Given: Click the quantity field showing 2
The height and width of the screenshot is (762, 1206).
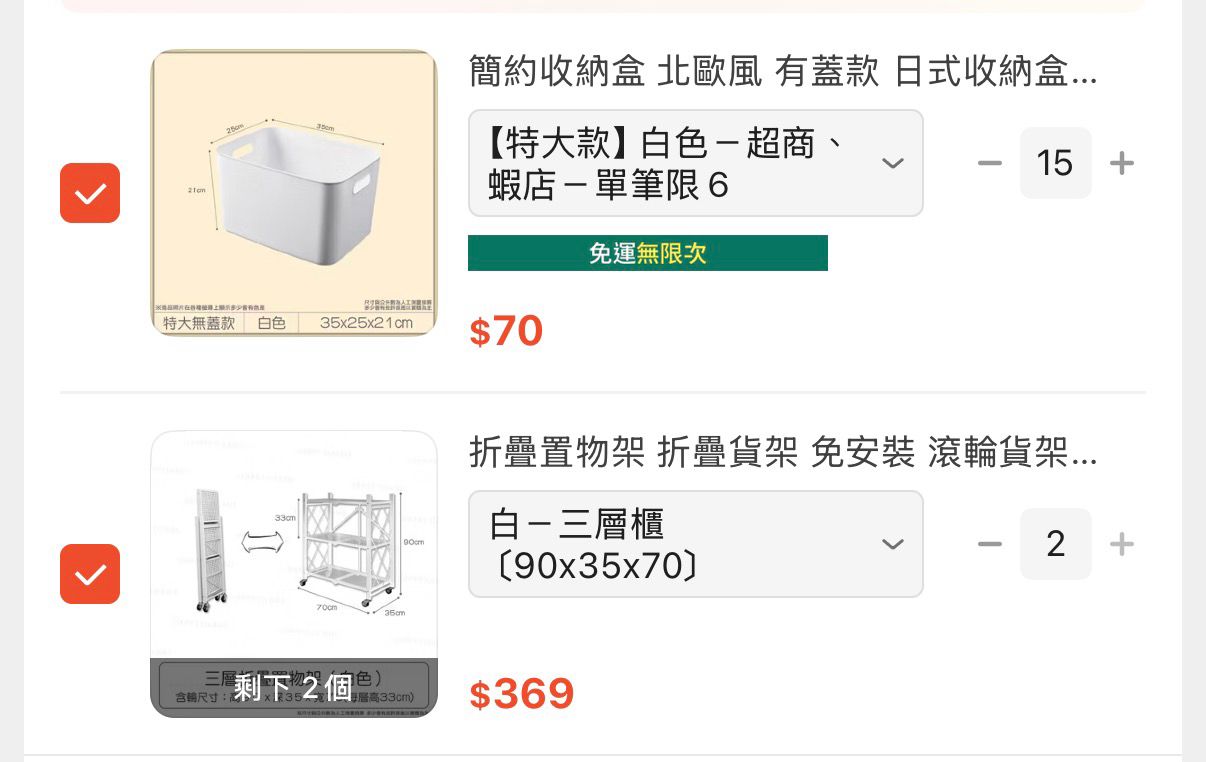Looking at the screenshot, I should coord(1055,544).
